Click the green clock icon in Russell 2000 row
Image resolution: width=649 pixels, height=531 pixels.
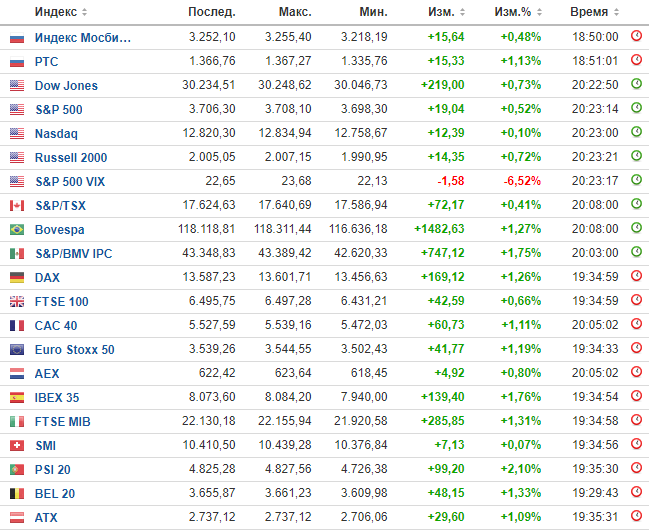[636, 156]
